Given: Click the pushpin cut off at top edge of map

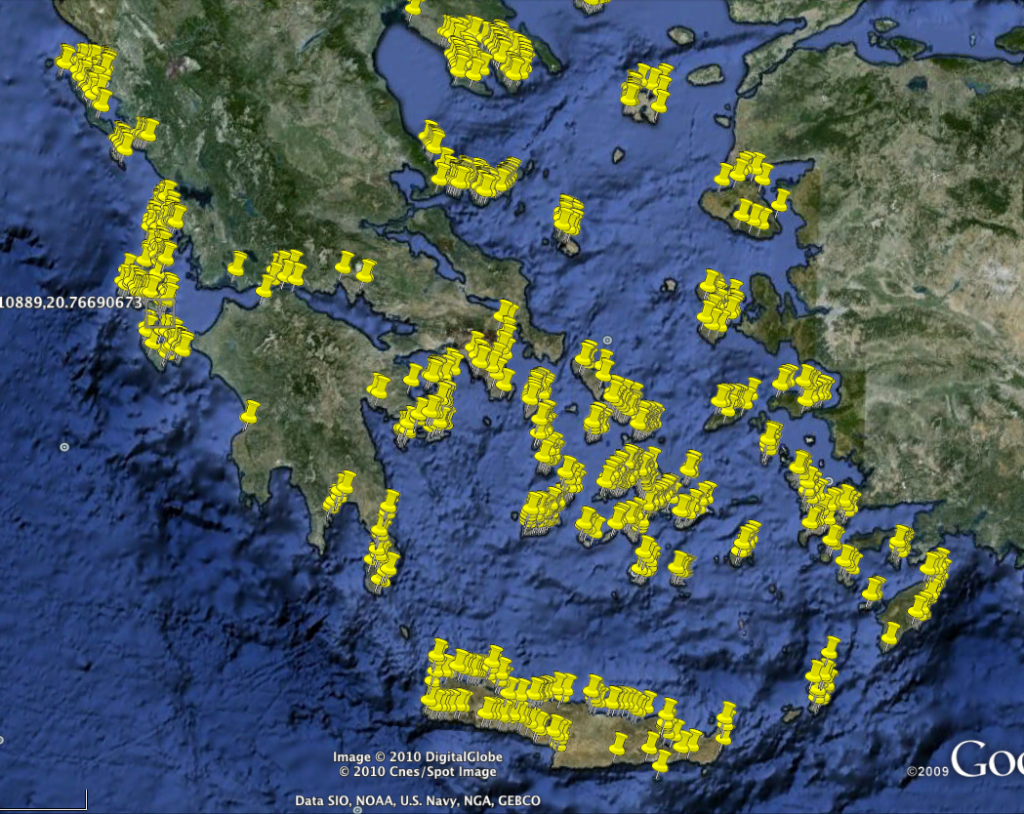Looking at the screenshot, I should 413,8.
